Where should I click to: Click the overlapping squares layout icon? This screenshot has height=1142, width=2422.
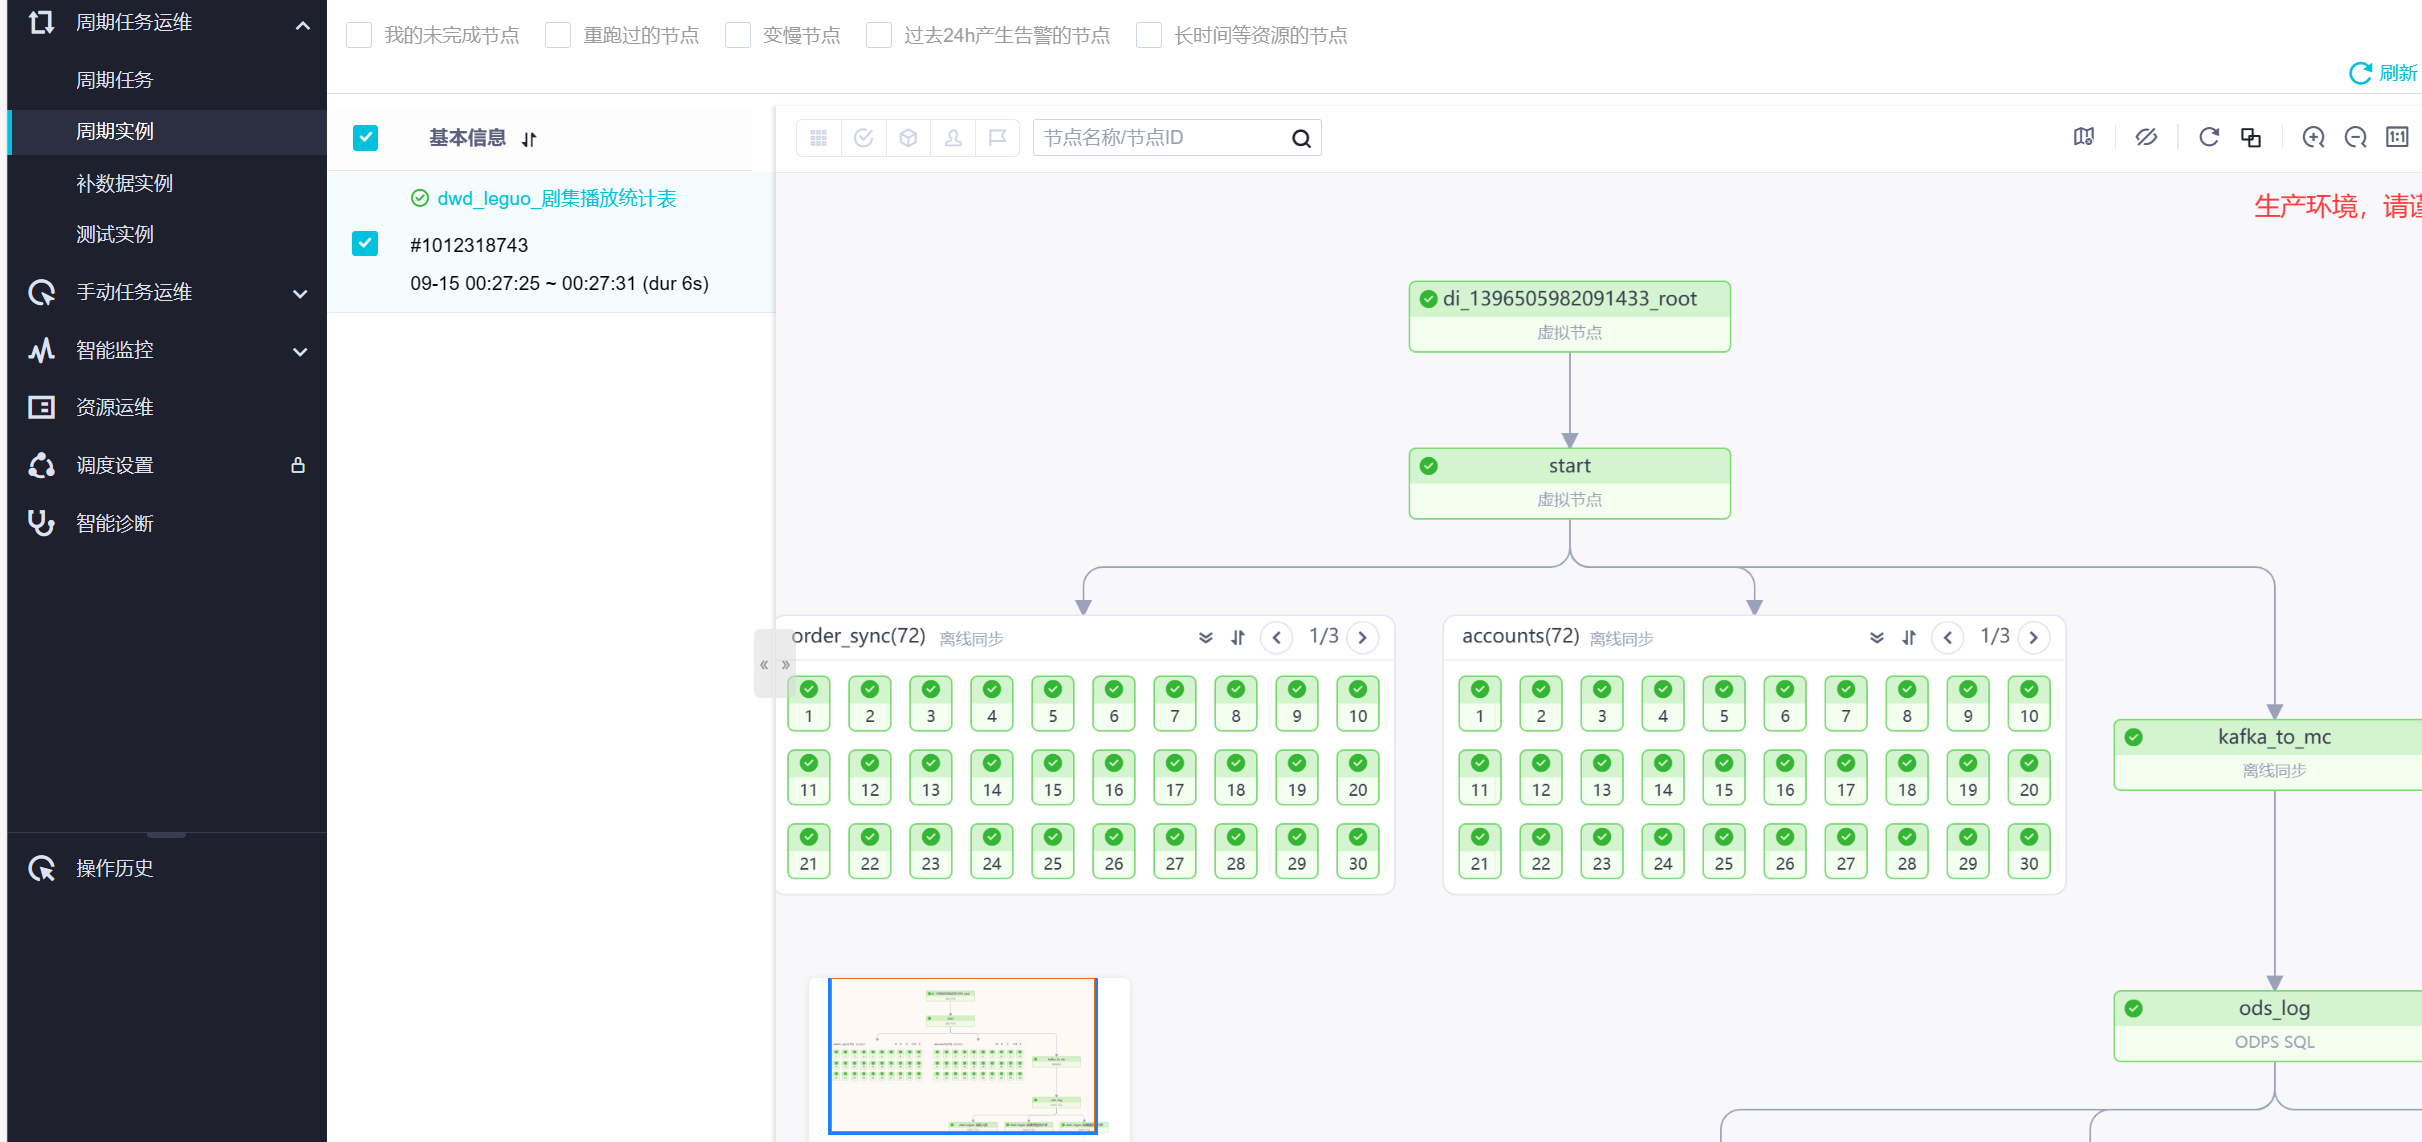2251,137
